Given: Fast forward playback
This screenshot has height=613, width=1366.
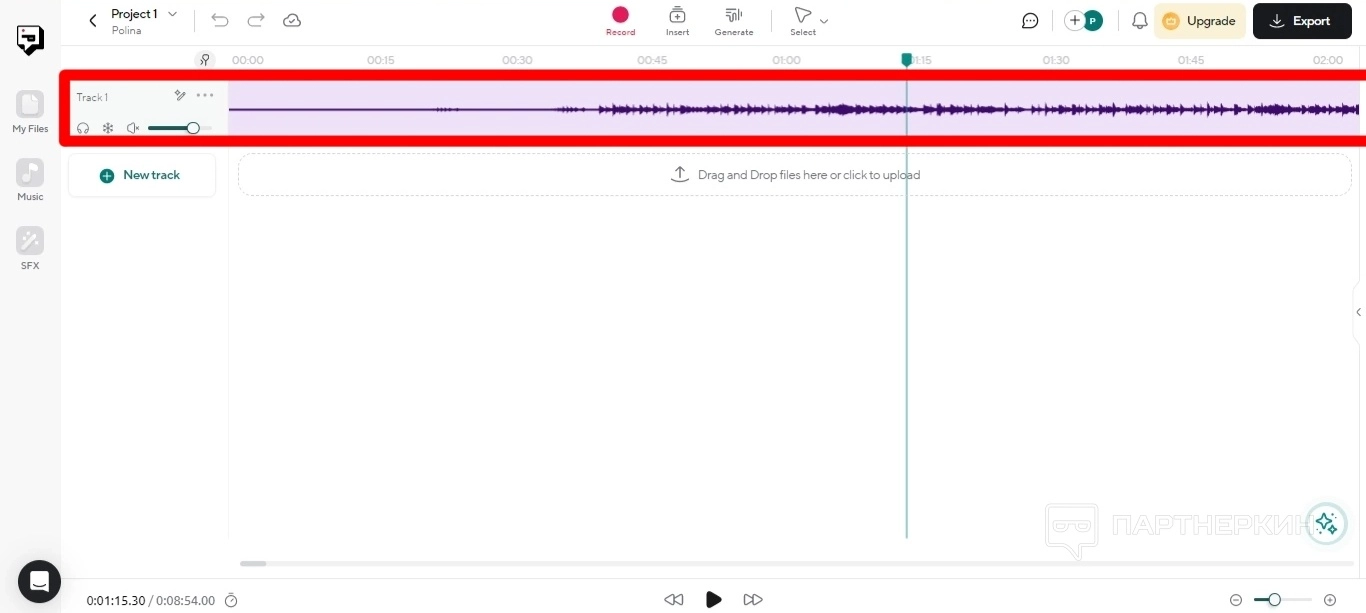Looking at the screenshot, I should (x=753, y=600).
